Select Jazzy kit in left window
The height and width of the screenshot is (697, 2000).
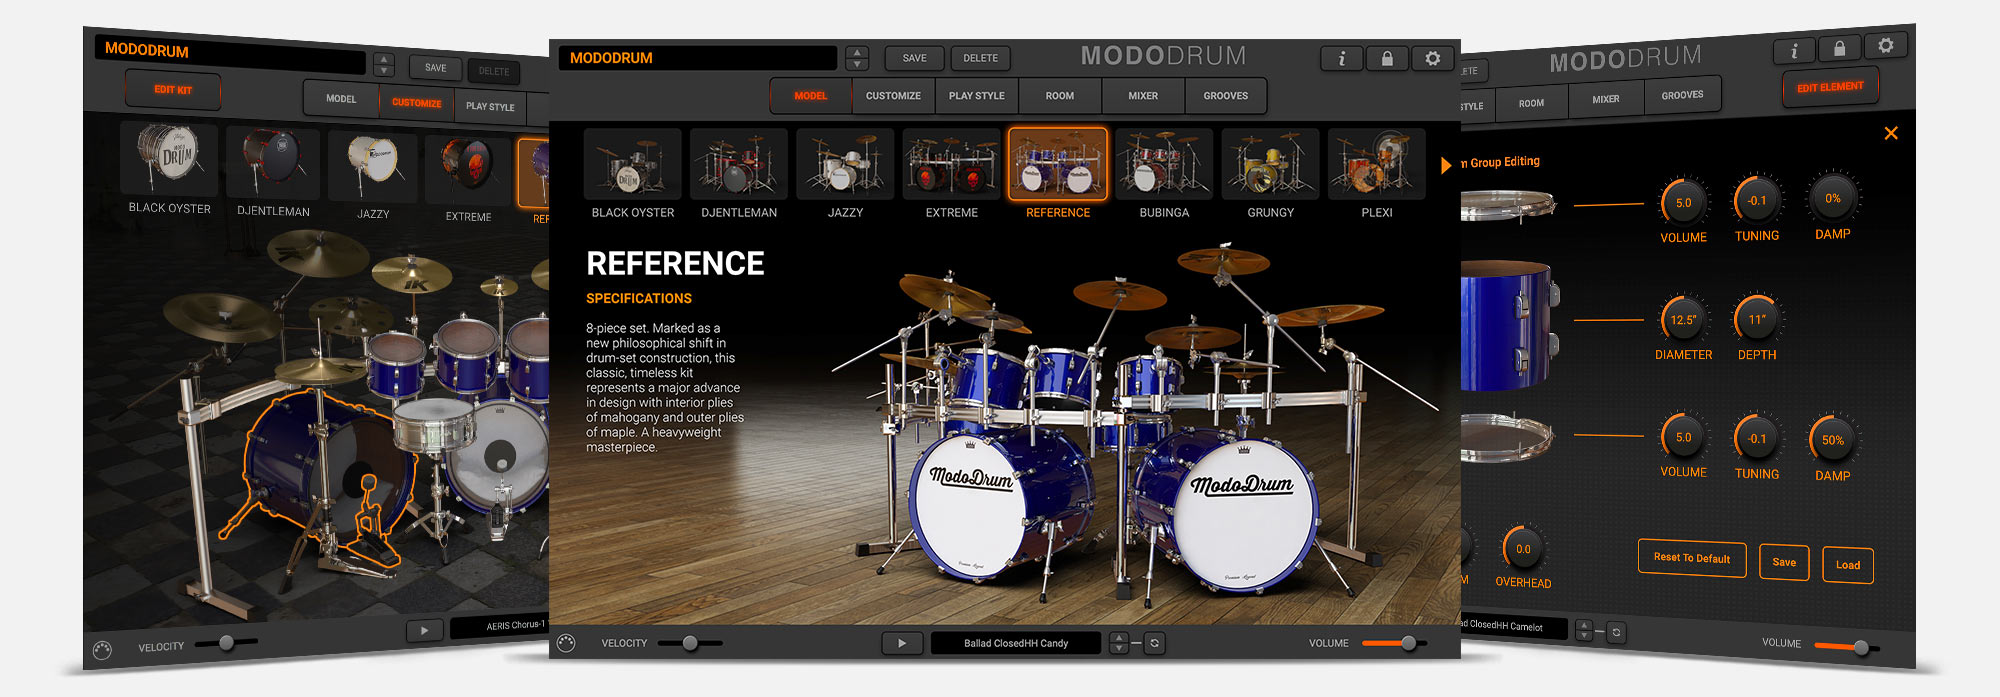click(x=373, y=166)
